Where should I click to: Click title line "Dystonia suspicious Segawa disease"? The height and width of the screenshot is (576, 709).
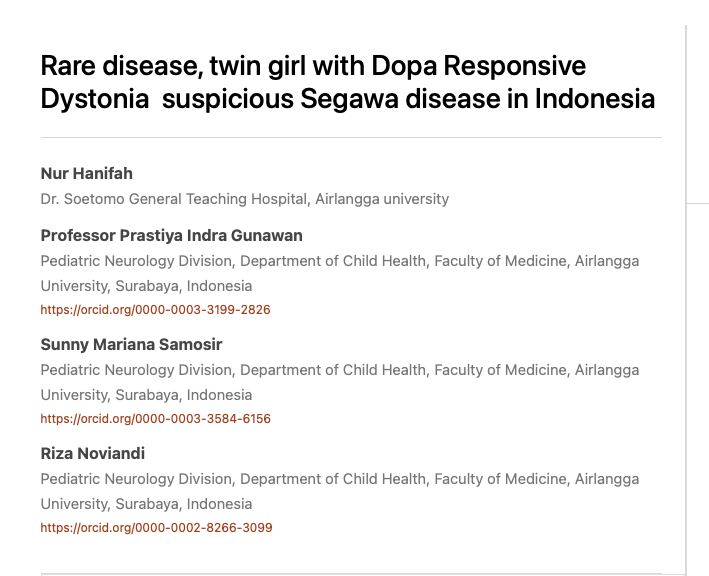pyautogui.click(x=347, y=100)
